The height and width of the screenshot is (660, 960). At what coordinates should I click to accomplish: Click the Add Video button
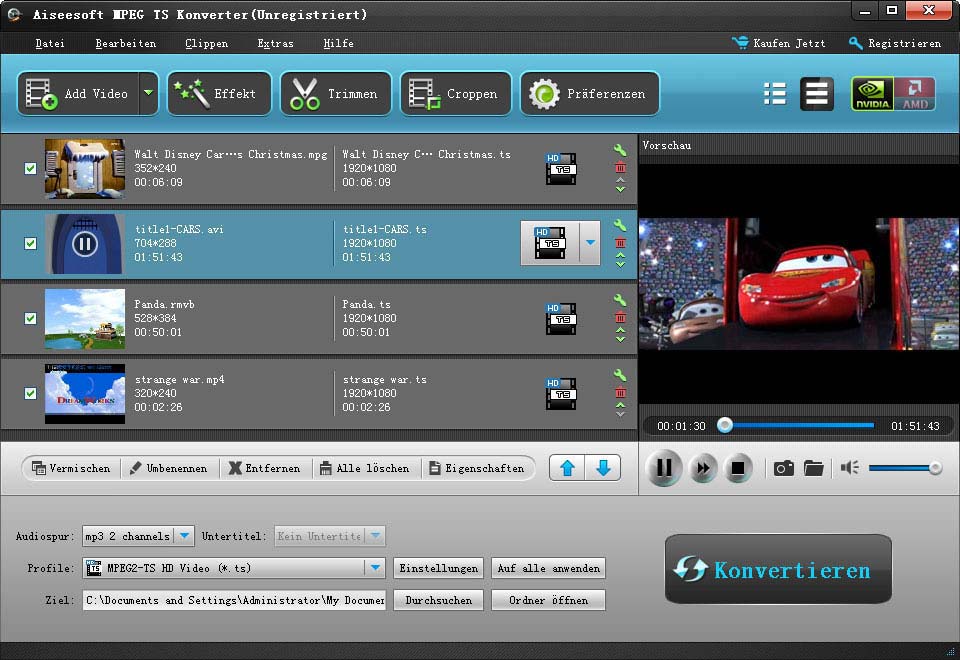(x=78, y=94)
